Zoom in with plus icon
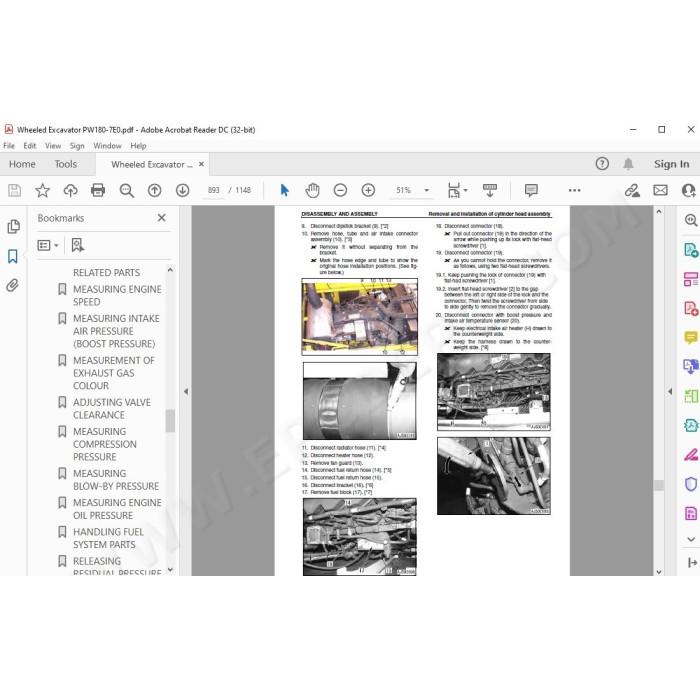Screen dimensions: 700x700 (368, 191)
